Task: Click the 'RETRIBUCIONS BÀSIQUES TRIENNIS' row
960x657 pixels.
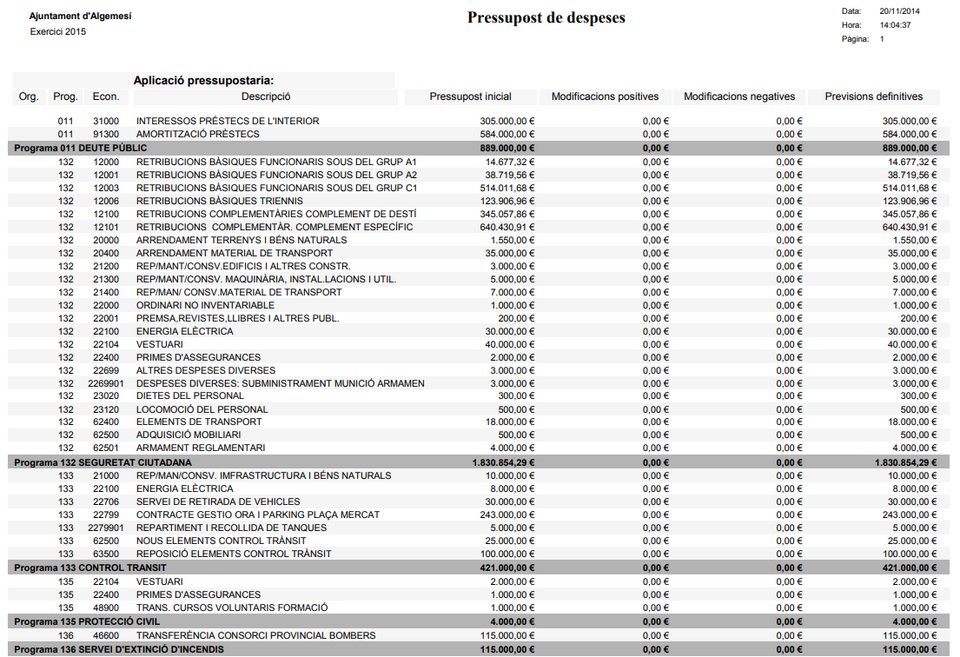Action: coord(479,201)
